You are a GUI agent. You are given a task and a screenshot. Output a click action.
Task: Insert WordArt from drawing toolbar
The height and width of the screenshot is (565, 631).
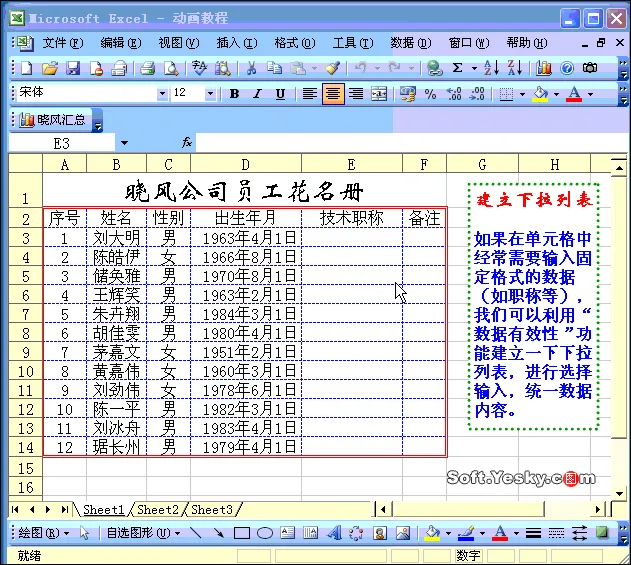tap(334, 534)
